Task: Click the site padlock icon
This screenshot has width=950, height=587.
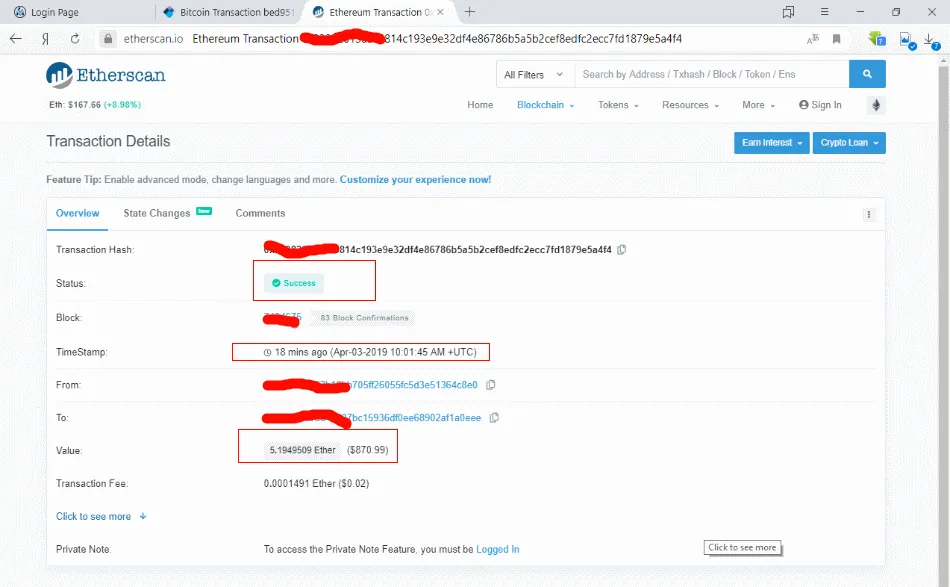Action: click(x=108, y=39)
